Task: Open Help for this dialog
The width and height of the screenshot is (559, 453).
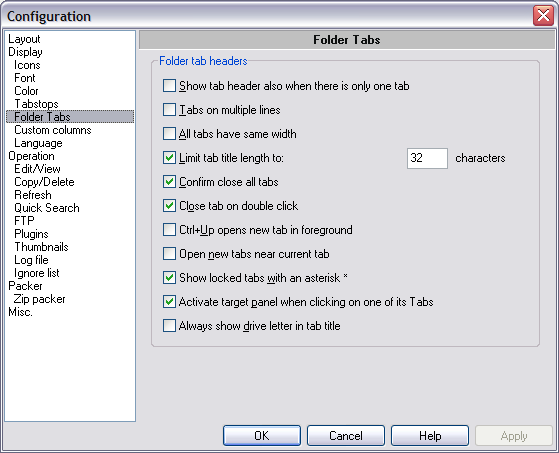Action: click(430, 436)
